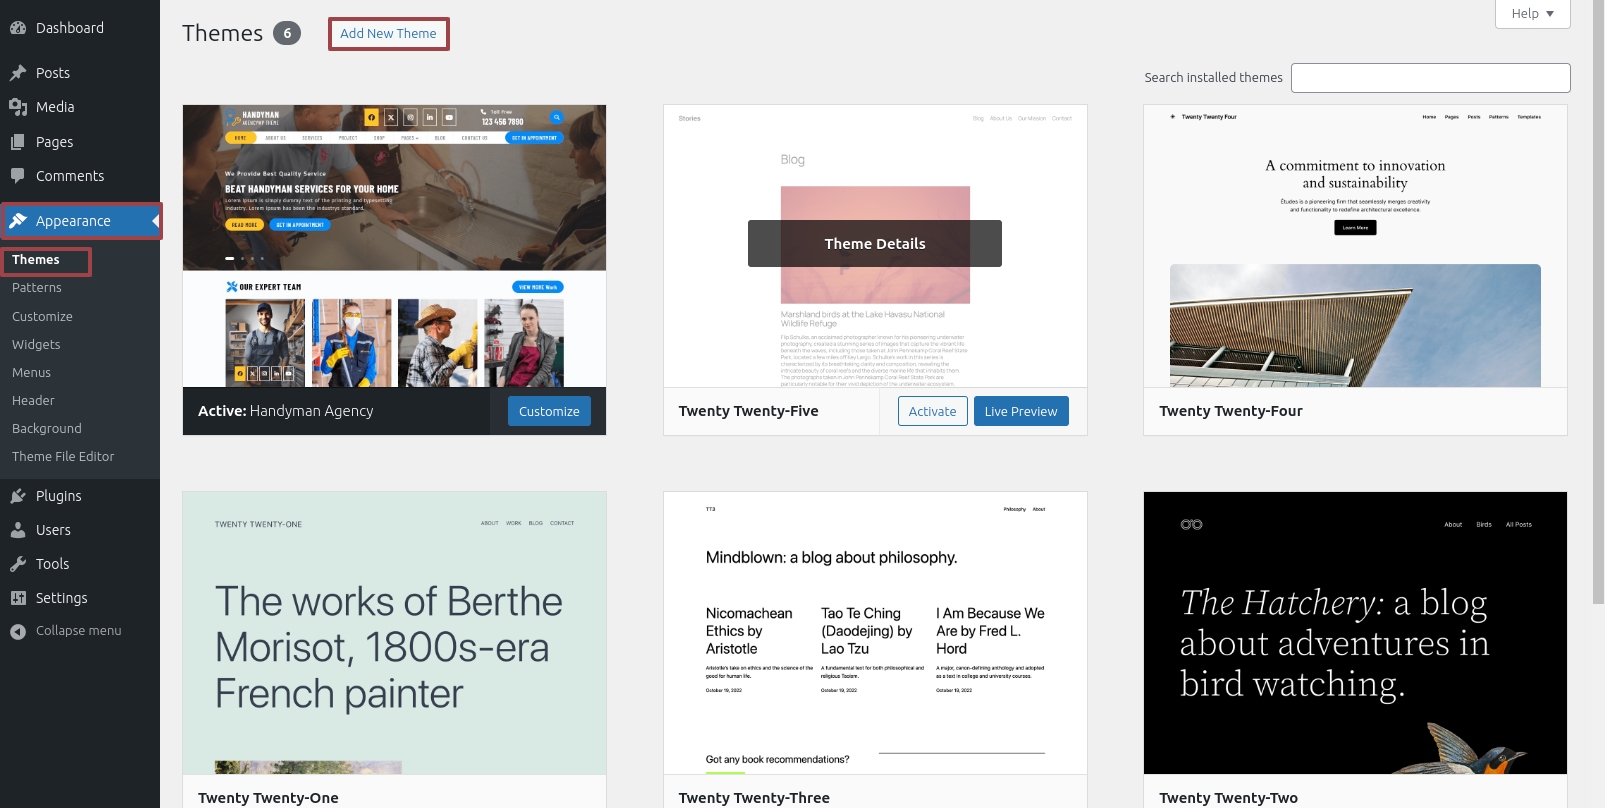Open the Posts menu
Screen dimensions: 1605x808
point(80,73)
